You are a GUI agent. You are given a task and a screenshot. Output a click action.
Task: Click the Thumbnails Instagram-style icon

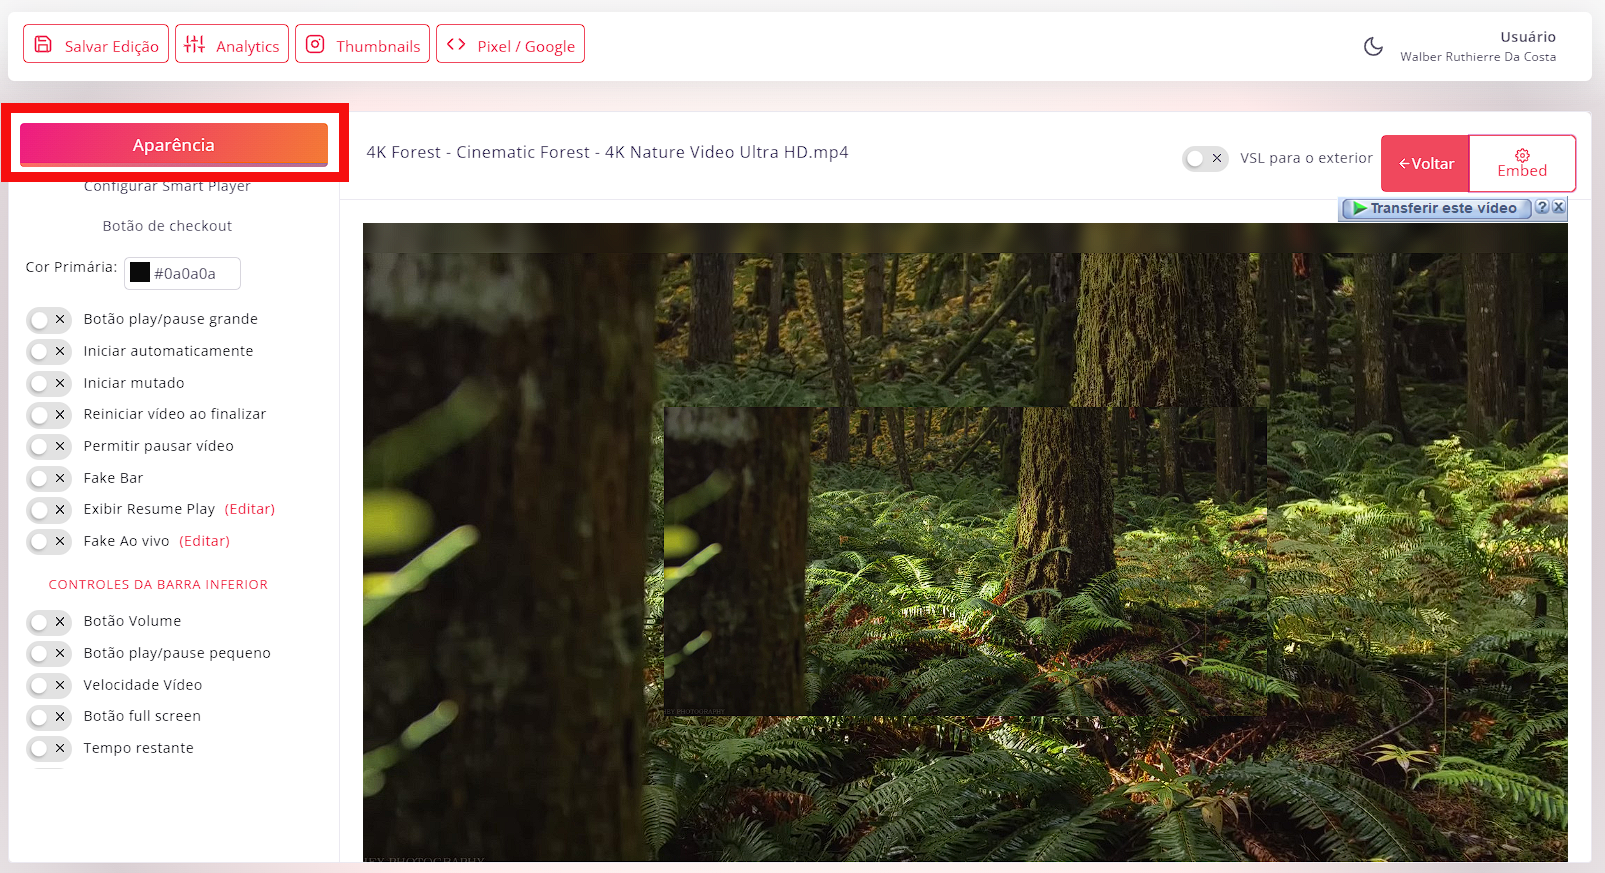click(315, 44)
